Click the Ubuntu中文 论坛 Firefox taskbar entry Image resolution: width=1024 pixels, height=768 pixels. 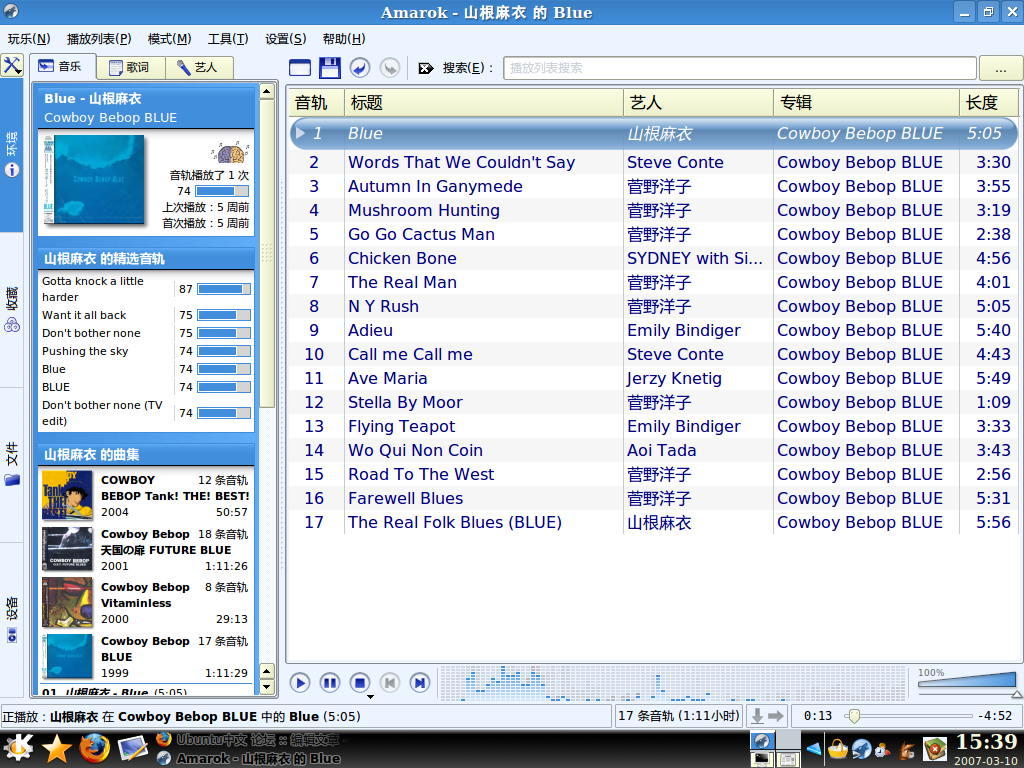[252, 740]
